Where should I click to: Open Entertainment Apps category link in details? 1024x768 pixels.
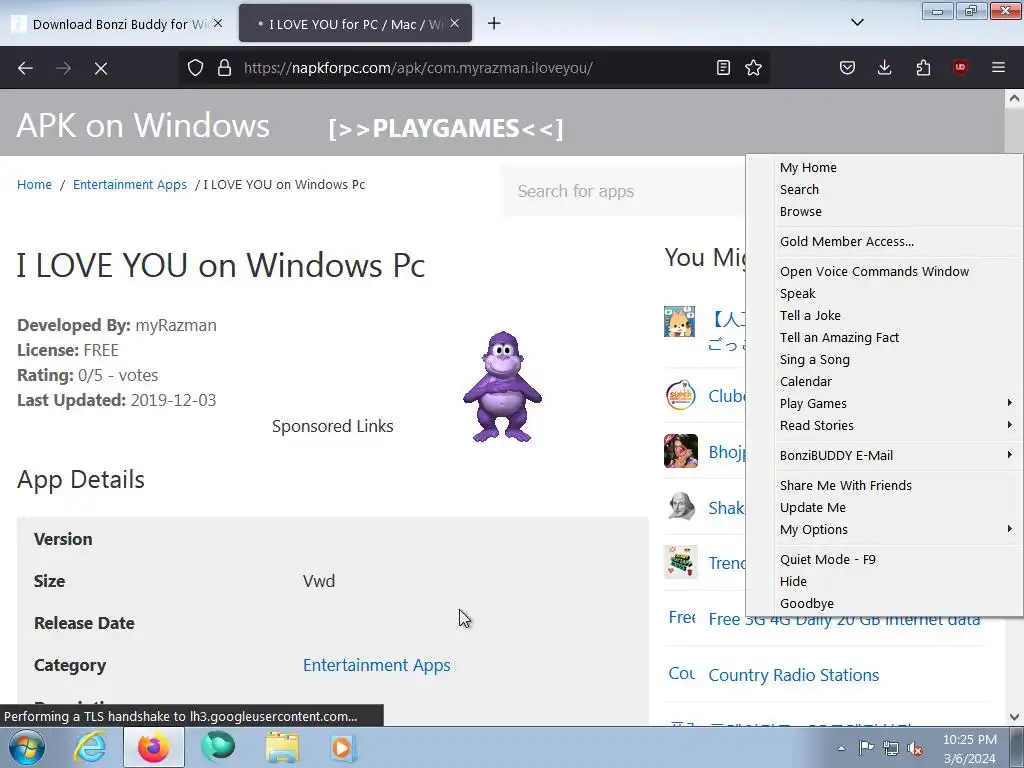376,665
